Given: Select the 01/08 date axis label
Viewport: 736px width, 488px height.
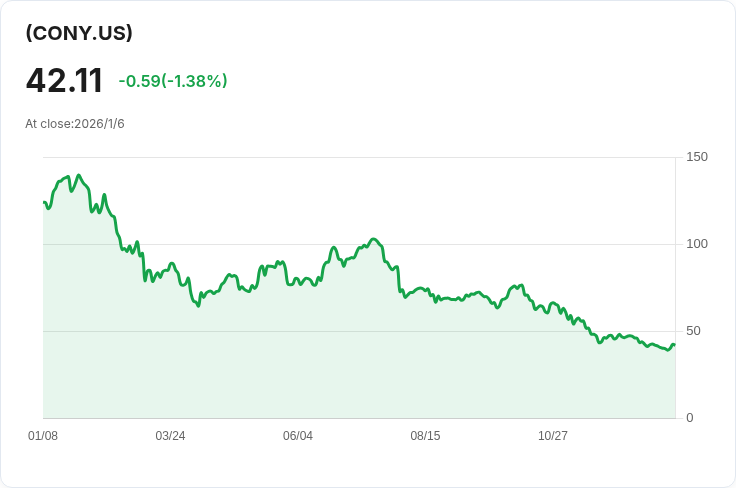Looking at the screenshot, I should 43,436.
